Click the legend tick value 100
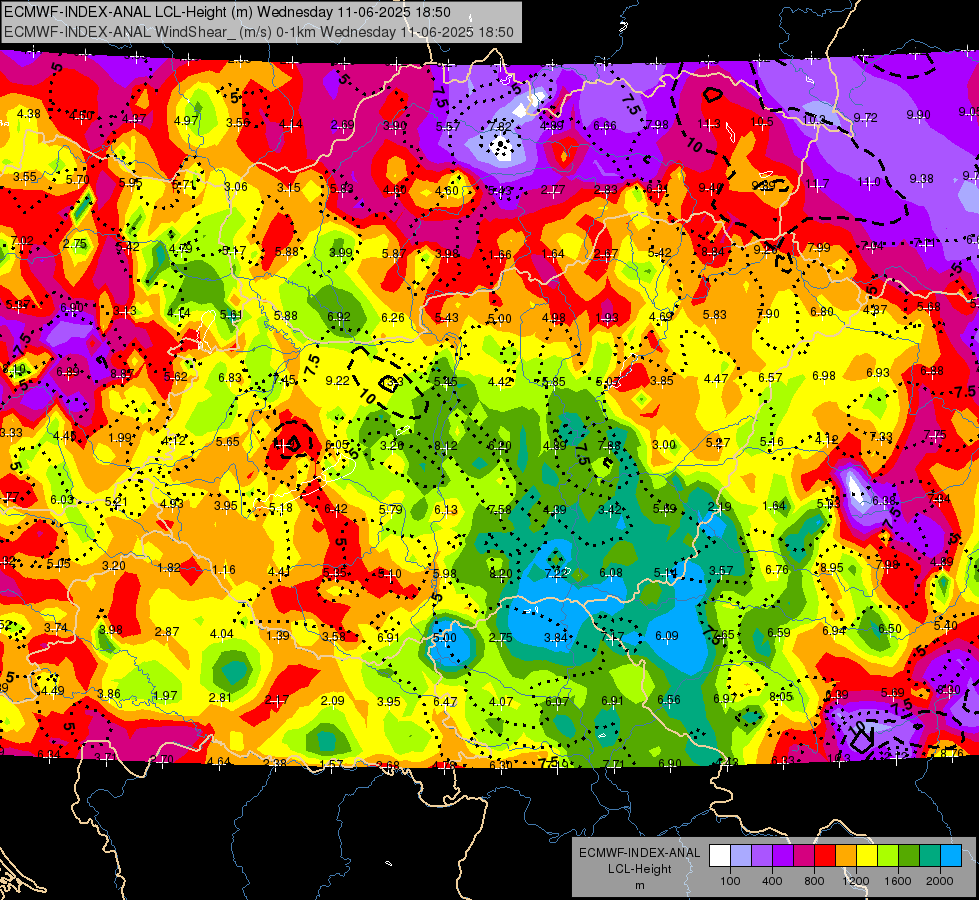The width and height of the screenshot is (979, 900). coord(730,881)
